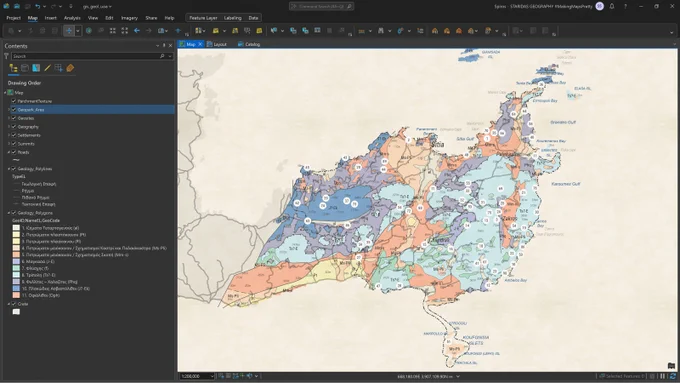Collapse the Geology_Polygons layer legend
The image size is (680, 383).
pyautogui.click(x=9, y=213)
